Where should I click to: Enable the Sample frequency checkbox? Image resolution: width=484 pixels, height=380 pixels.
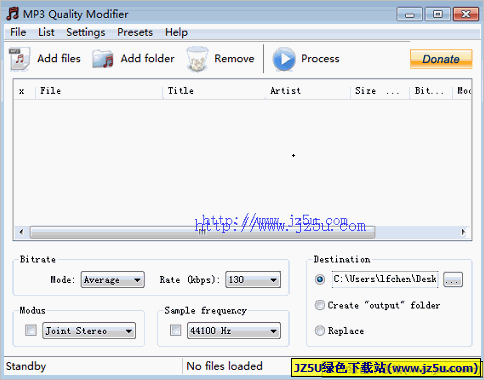(176, 330)
